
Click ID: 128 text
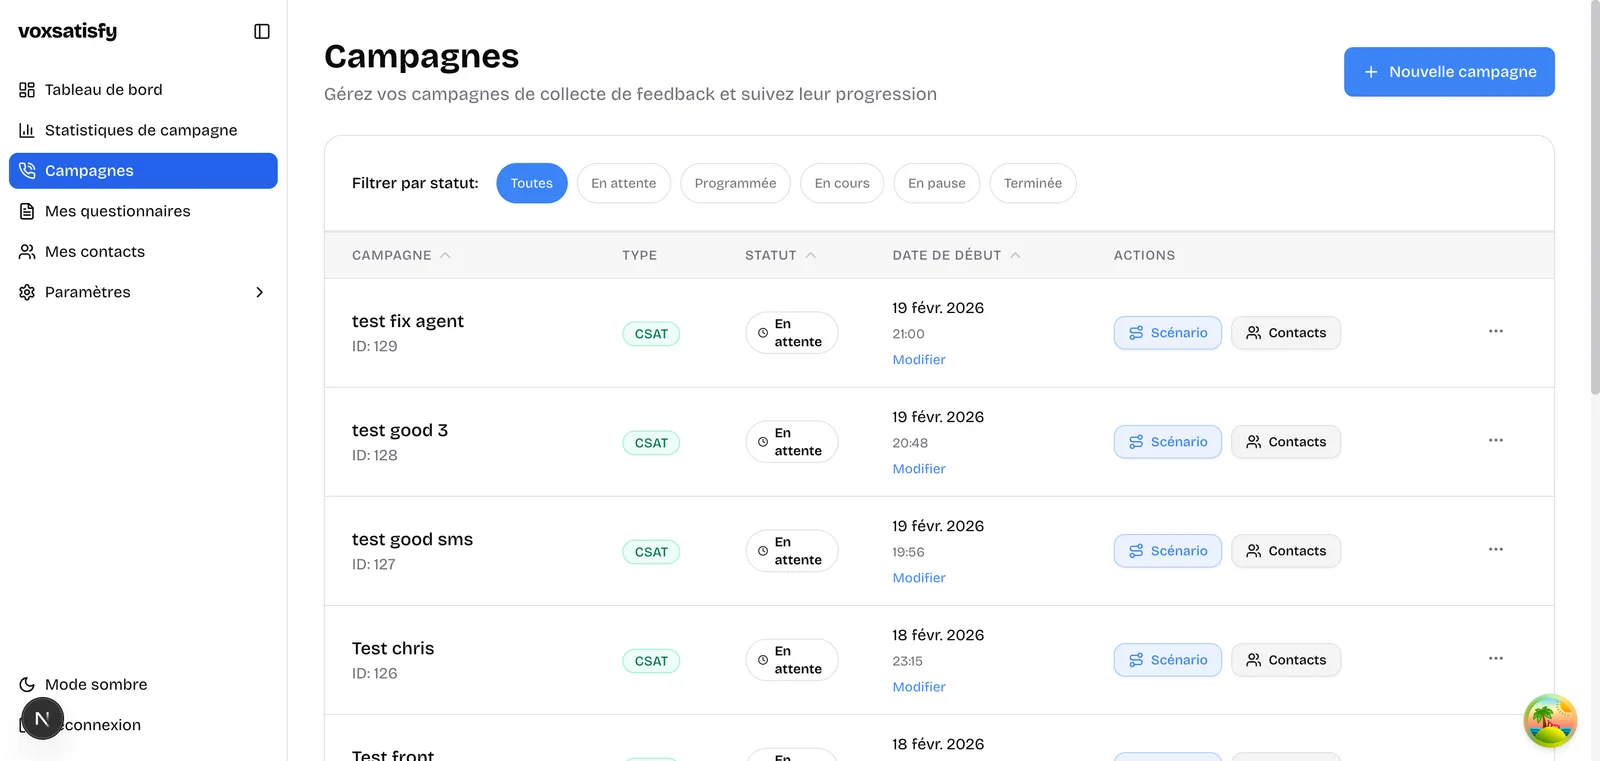(x=375, y=455)
